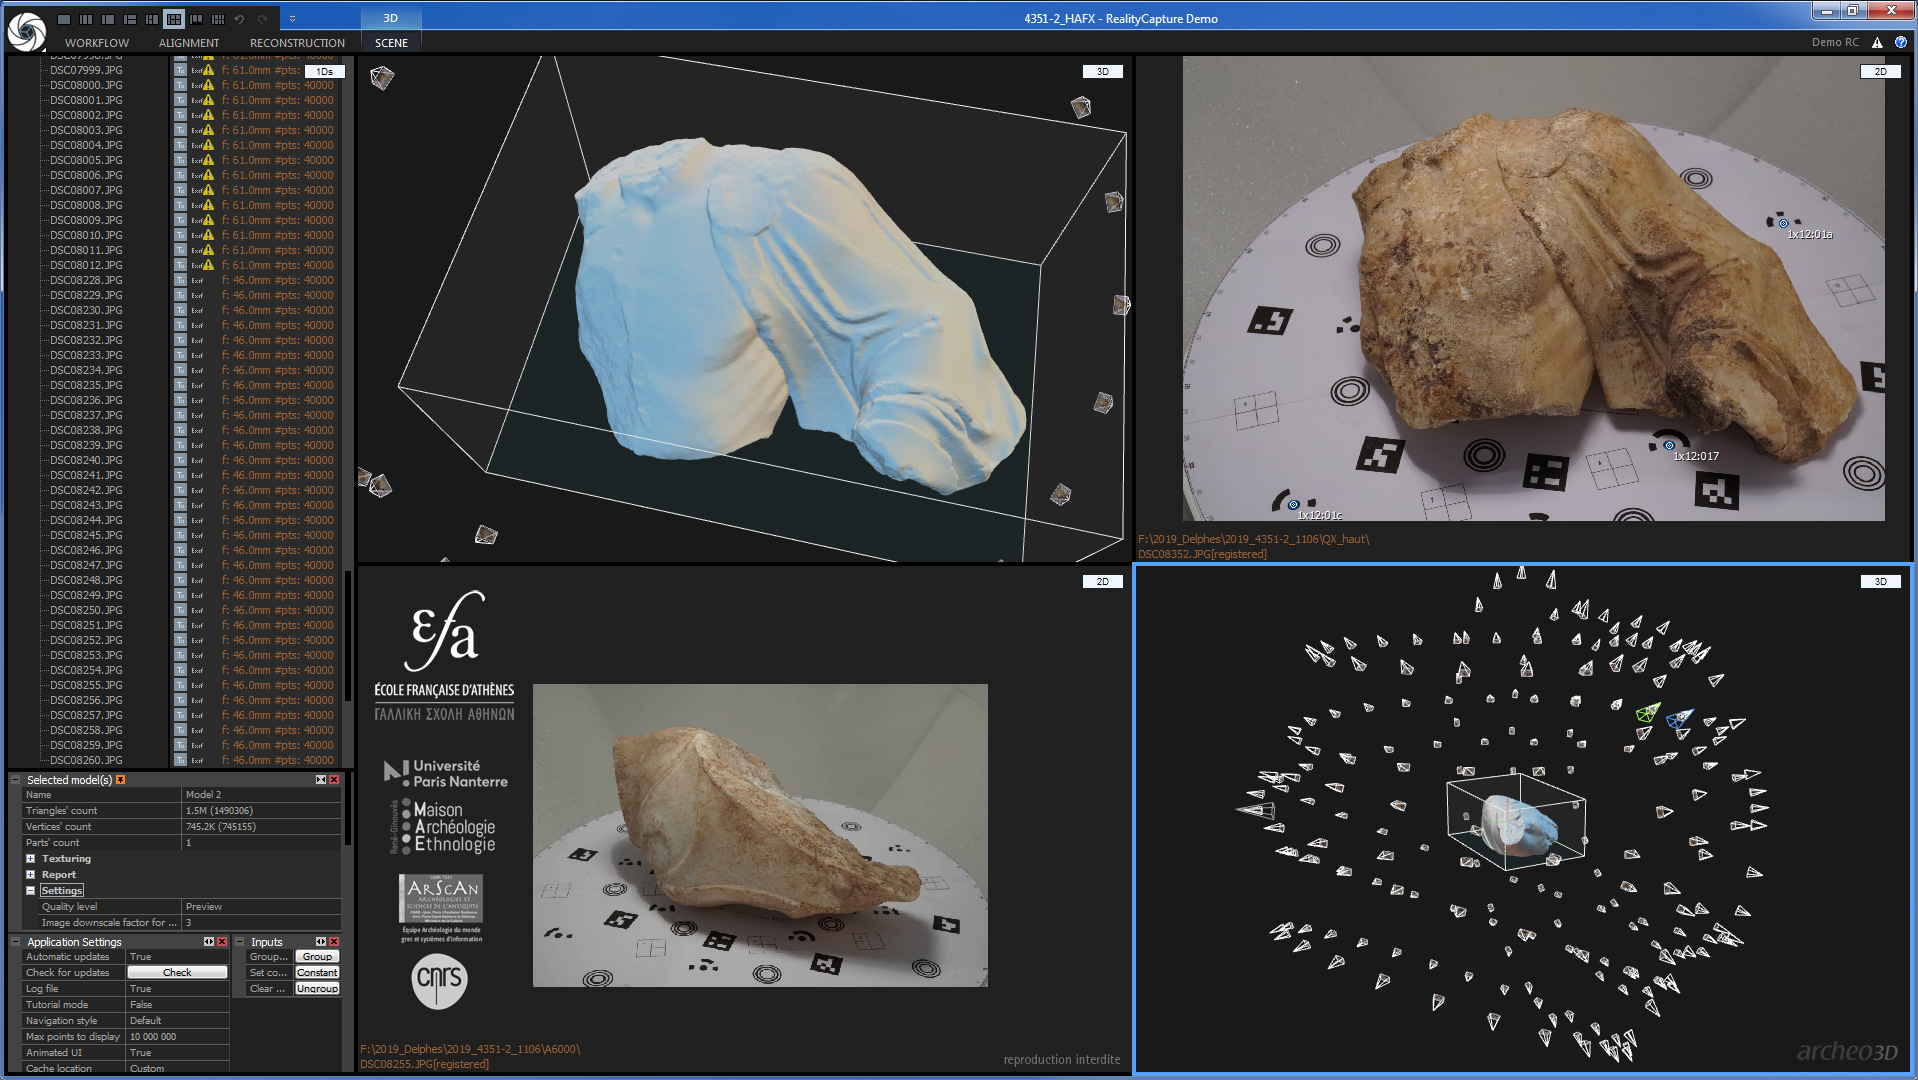Open the quick access toolbar dropdown arrow
The image size is (1918, 1080).
point(292,19)
